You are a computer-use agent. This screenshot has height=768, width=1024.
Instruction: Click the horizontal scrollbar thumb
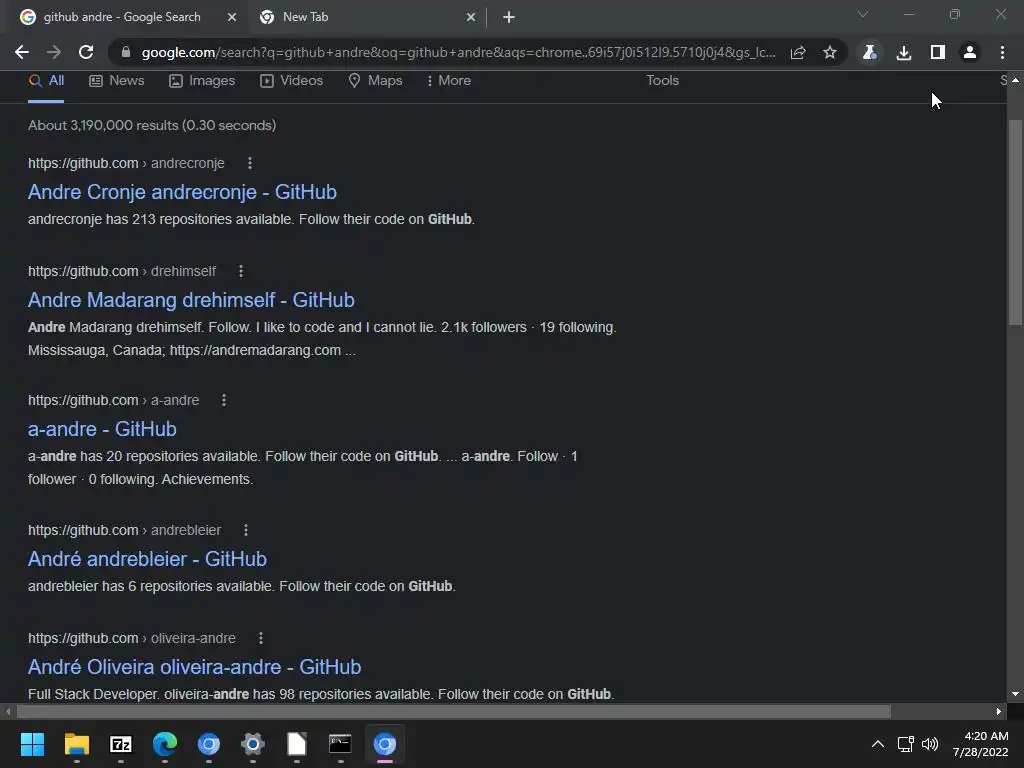[454, 711]
